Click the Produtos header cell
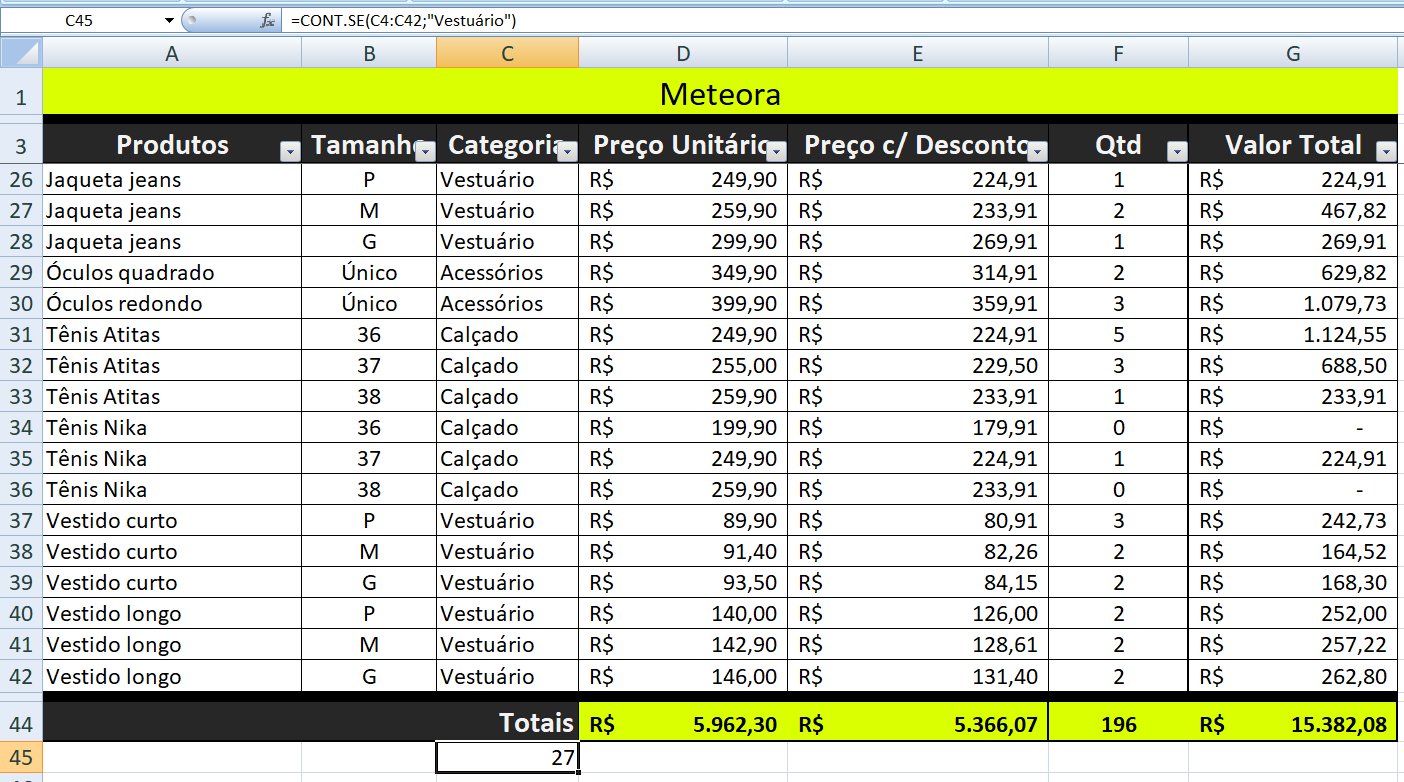Viewport: 1404px width, 782px height. [172, 145]
